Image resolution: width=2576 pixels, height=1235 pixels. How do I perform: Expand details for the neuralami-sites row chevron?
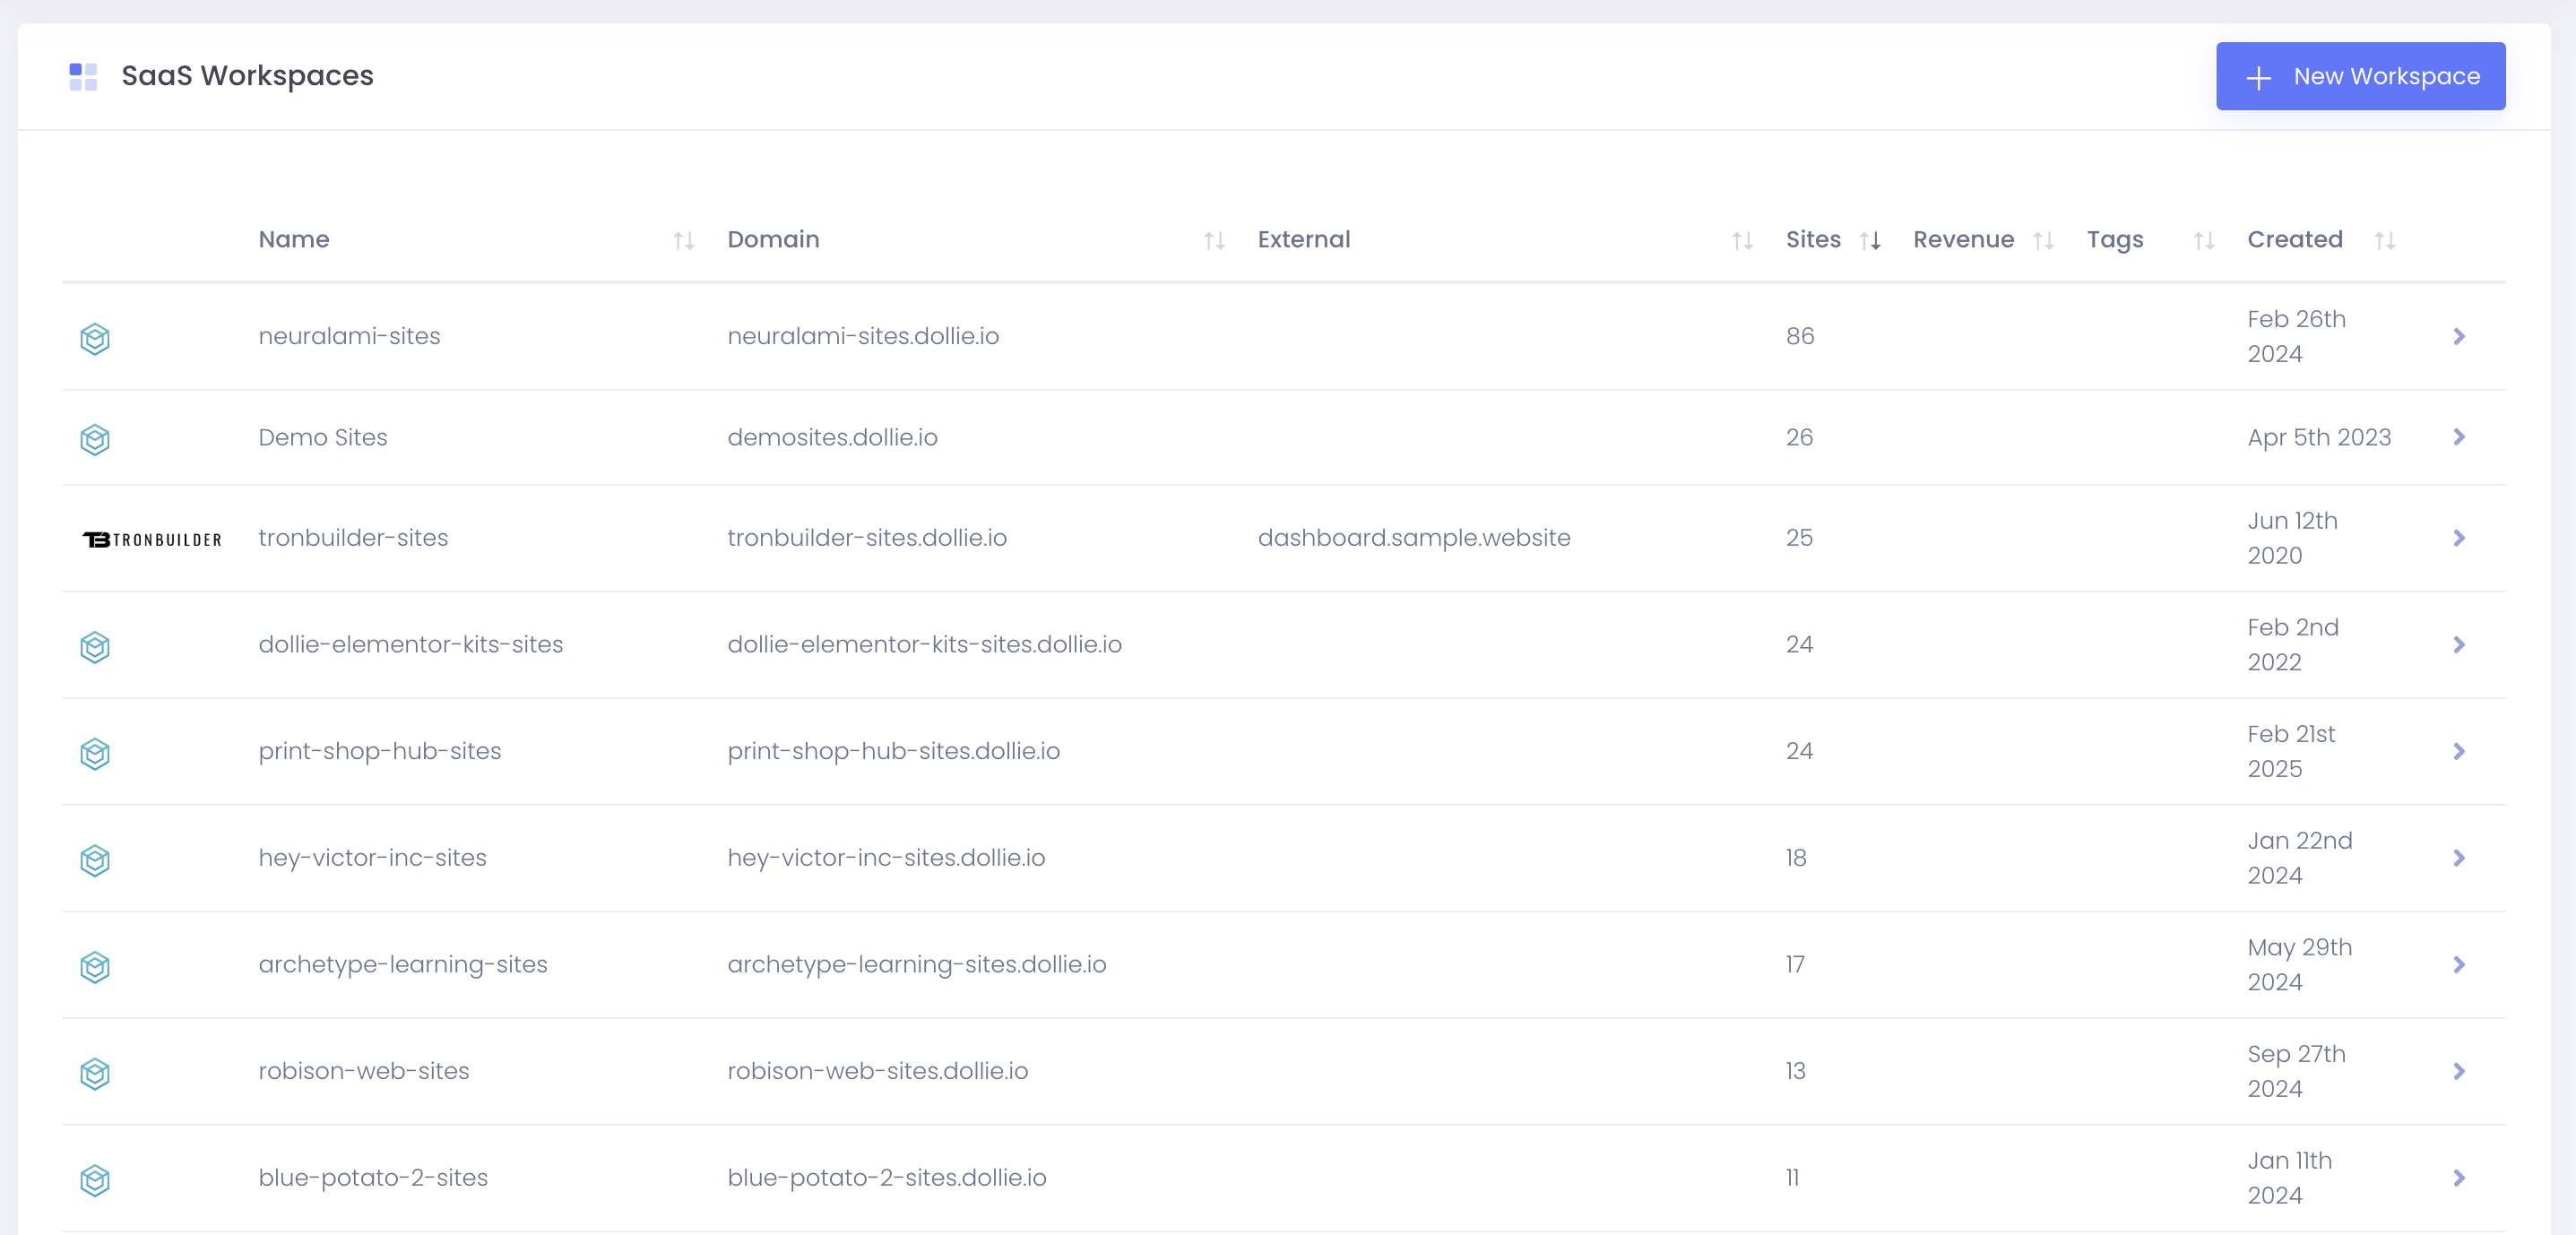click(x=2459, y=336)
